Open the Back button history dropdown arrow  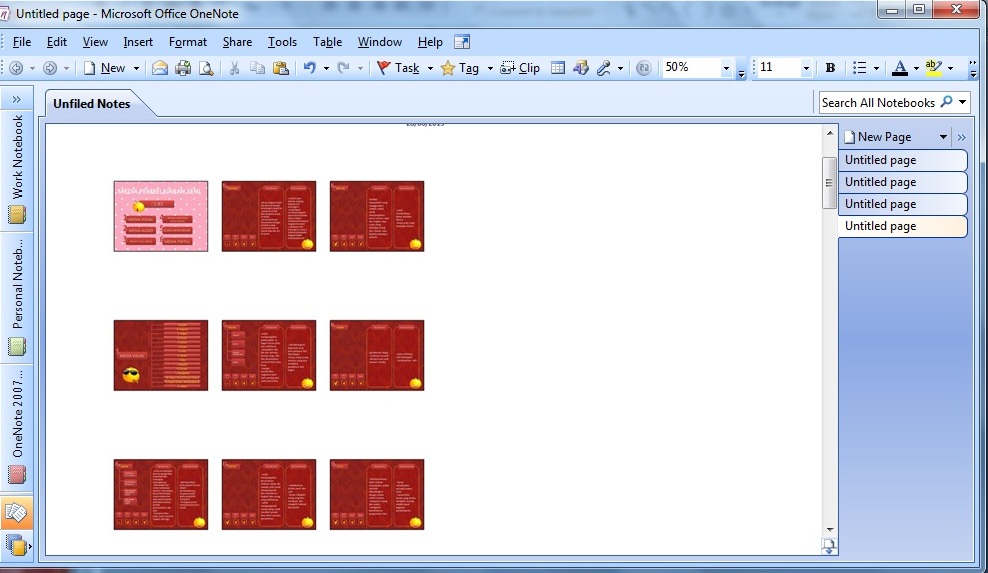pyautogui.click(x=32, y=68)
